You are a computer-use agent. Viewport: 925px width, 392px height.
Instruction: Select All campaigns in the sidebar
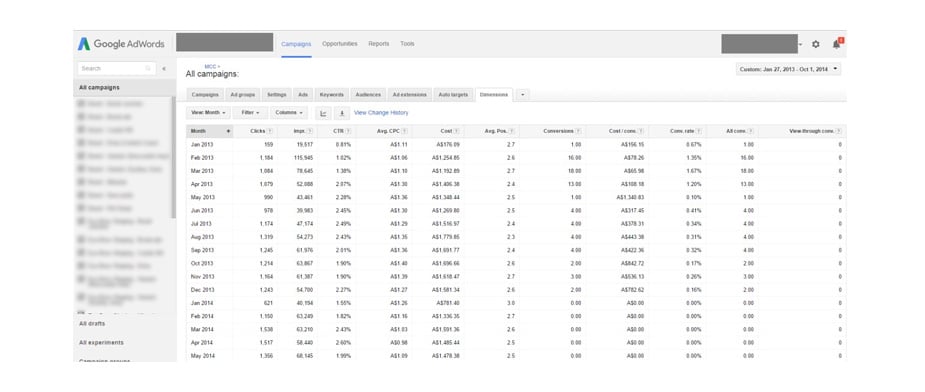(124, 87)
